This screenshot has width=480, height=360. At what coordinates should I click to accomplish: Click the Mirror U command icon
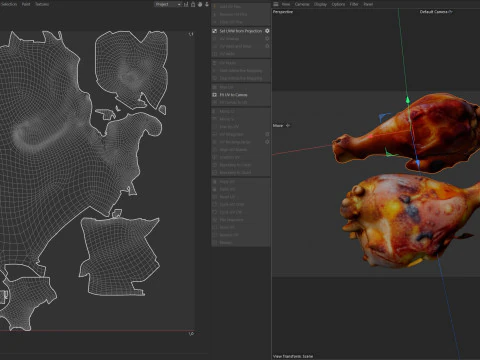click(215, 111)
